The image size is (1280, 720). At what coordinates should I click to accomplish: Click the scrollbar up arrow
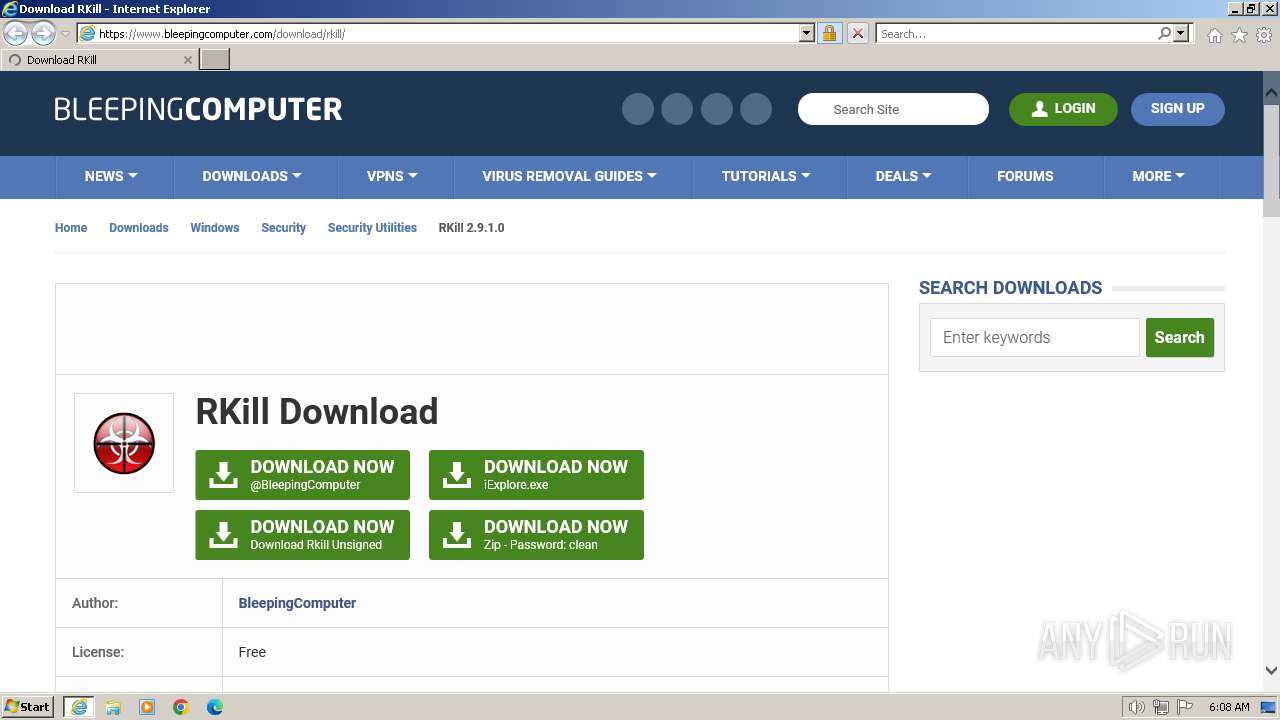coord(1271,92)
